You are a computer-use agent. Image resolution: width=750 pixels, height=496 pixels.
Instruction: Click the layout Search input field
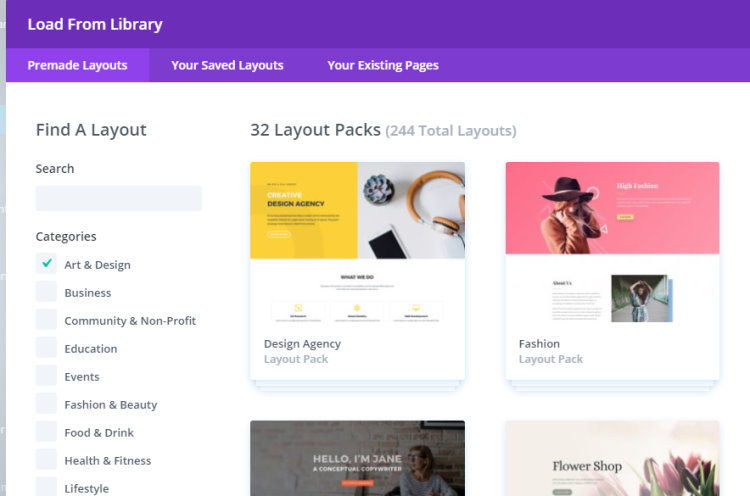tap(119, 198)
